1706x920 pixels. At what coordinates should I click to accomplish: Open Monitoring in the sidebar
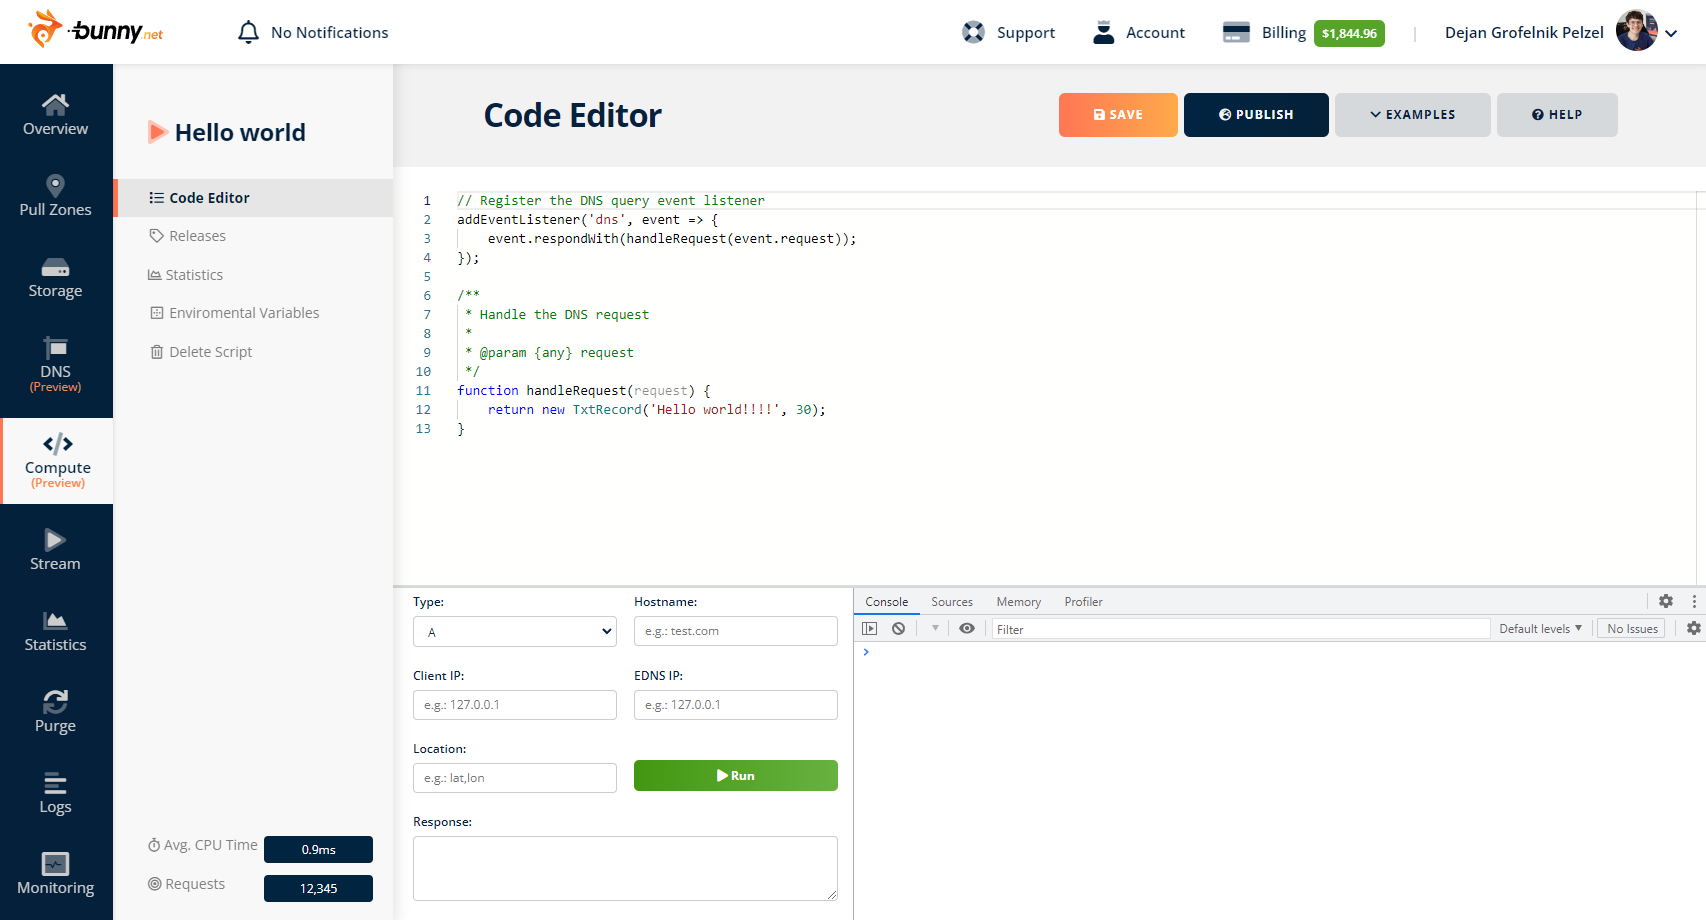pos(56,874)
